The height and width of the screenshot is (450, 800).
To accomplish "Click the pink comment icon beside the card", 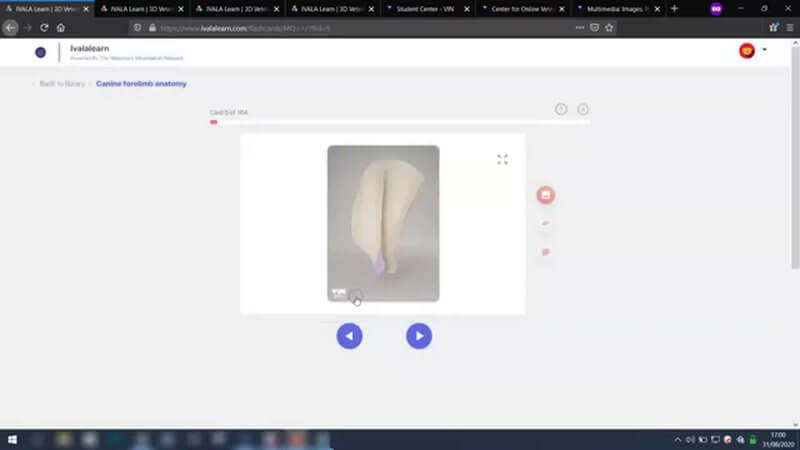I will point(545,252).
